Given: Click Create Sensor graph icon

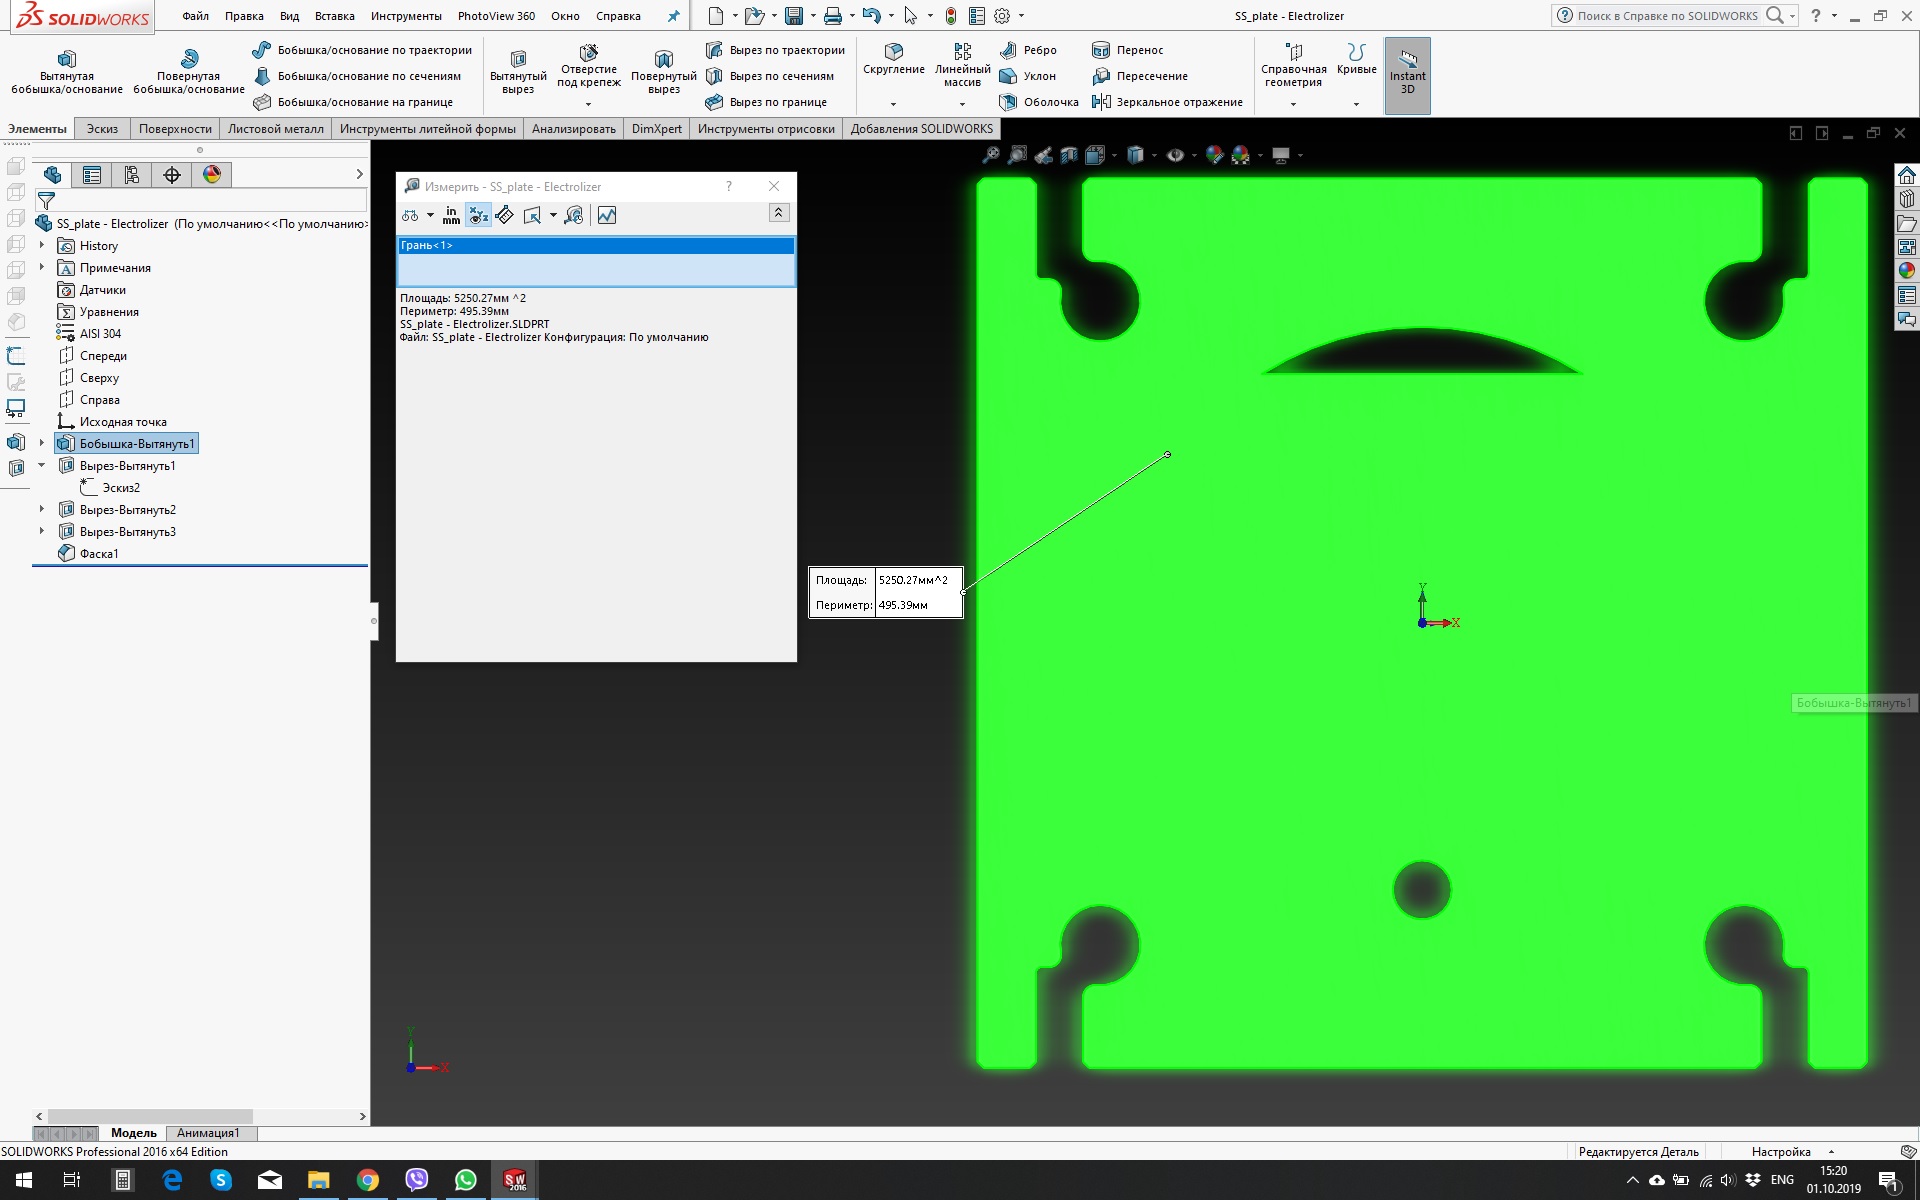Looking at the screenshot, I should click(x=607, y=215).
